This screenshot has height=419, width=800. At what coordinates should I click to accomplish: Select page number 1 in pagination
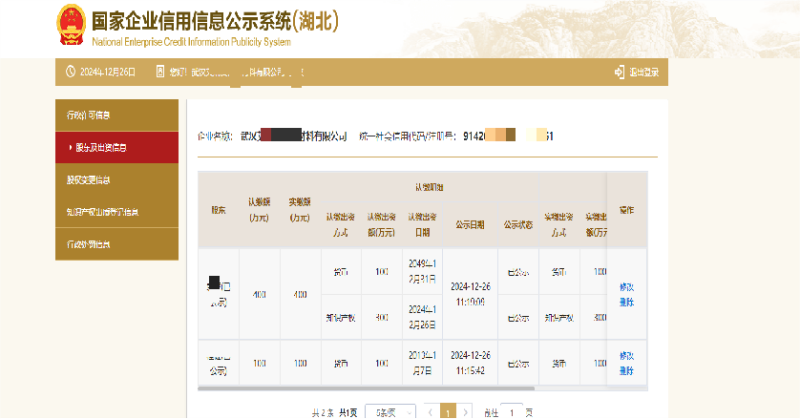click(449, 411)
